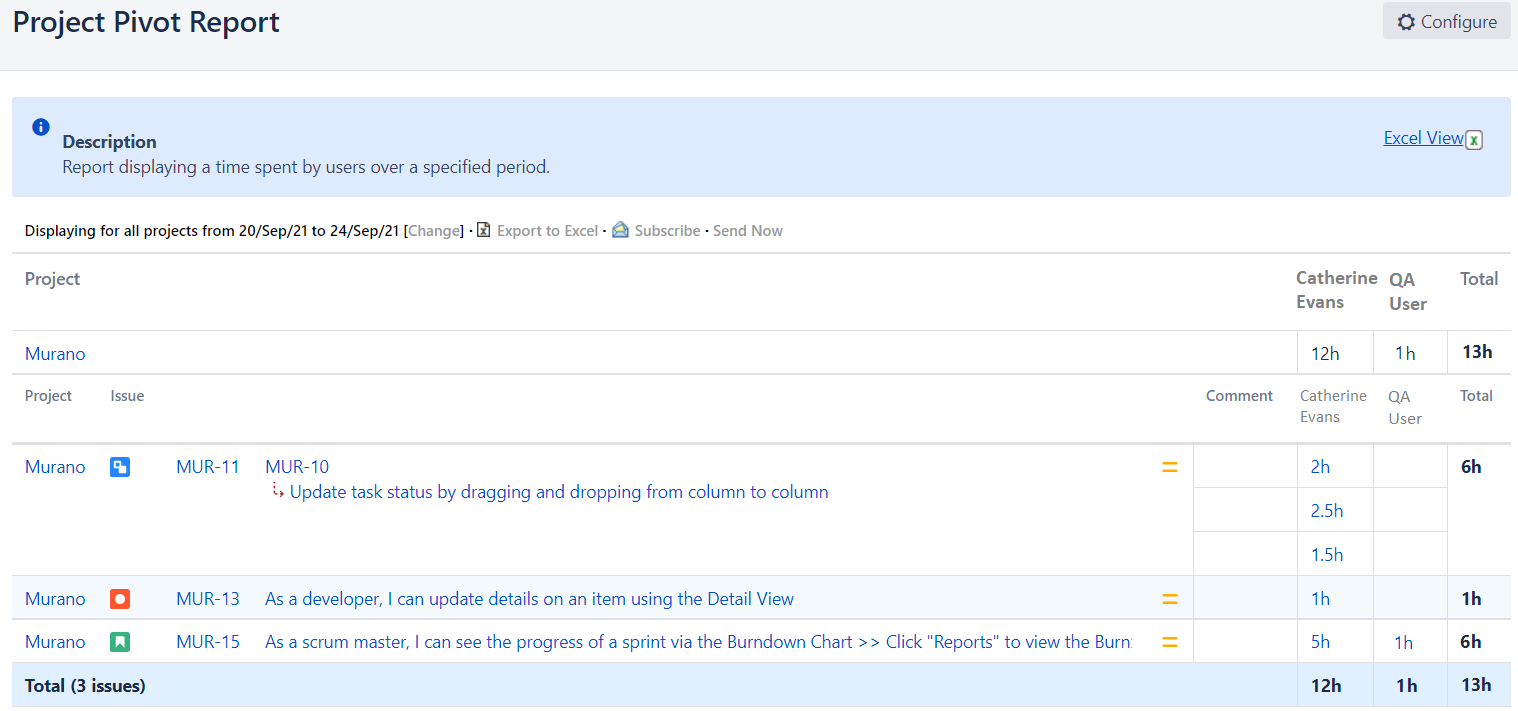
Task: Click the medium priority icon on MUR-15 row
Action: [1169, 642]
